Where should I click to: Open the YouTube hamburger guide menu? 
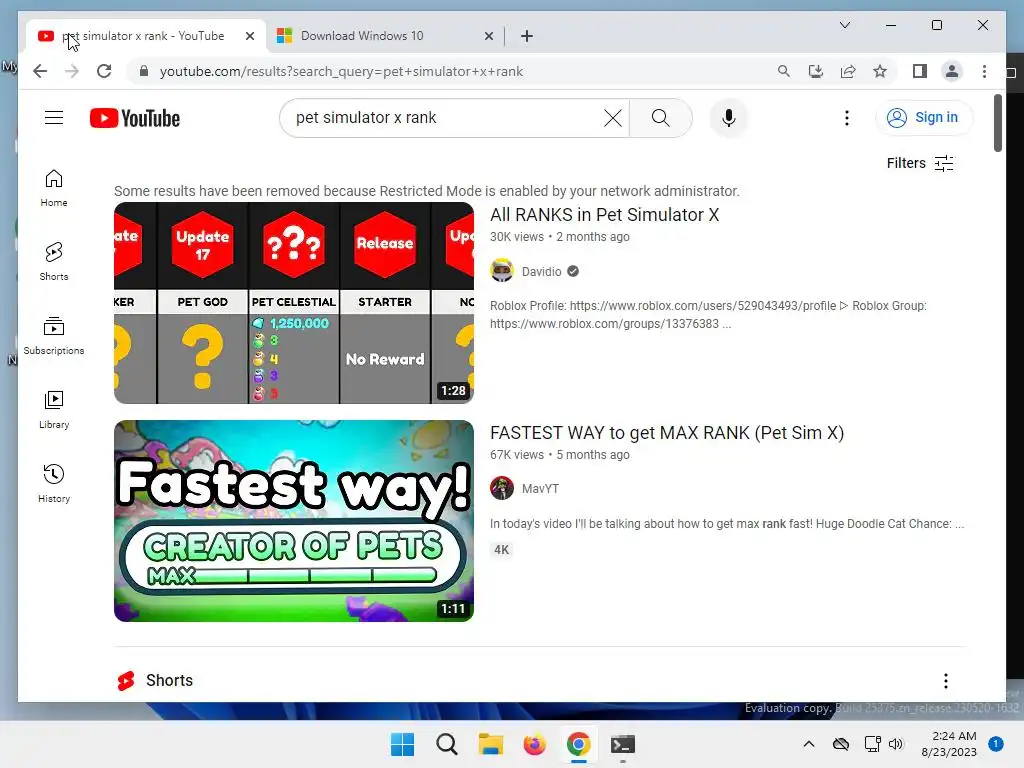click(x=54, y=118)
